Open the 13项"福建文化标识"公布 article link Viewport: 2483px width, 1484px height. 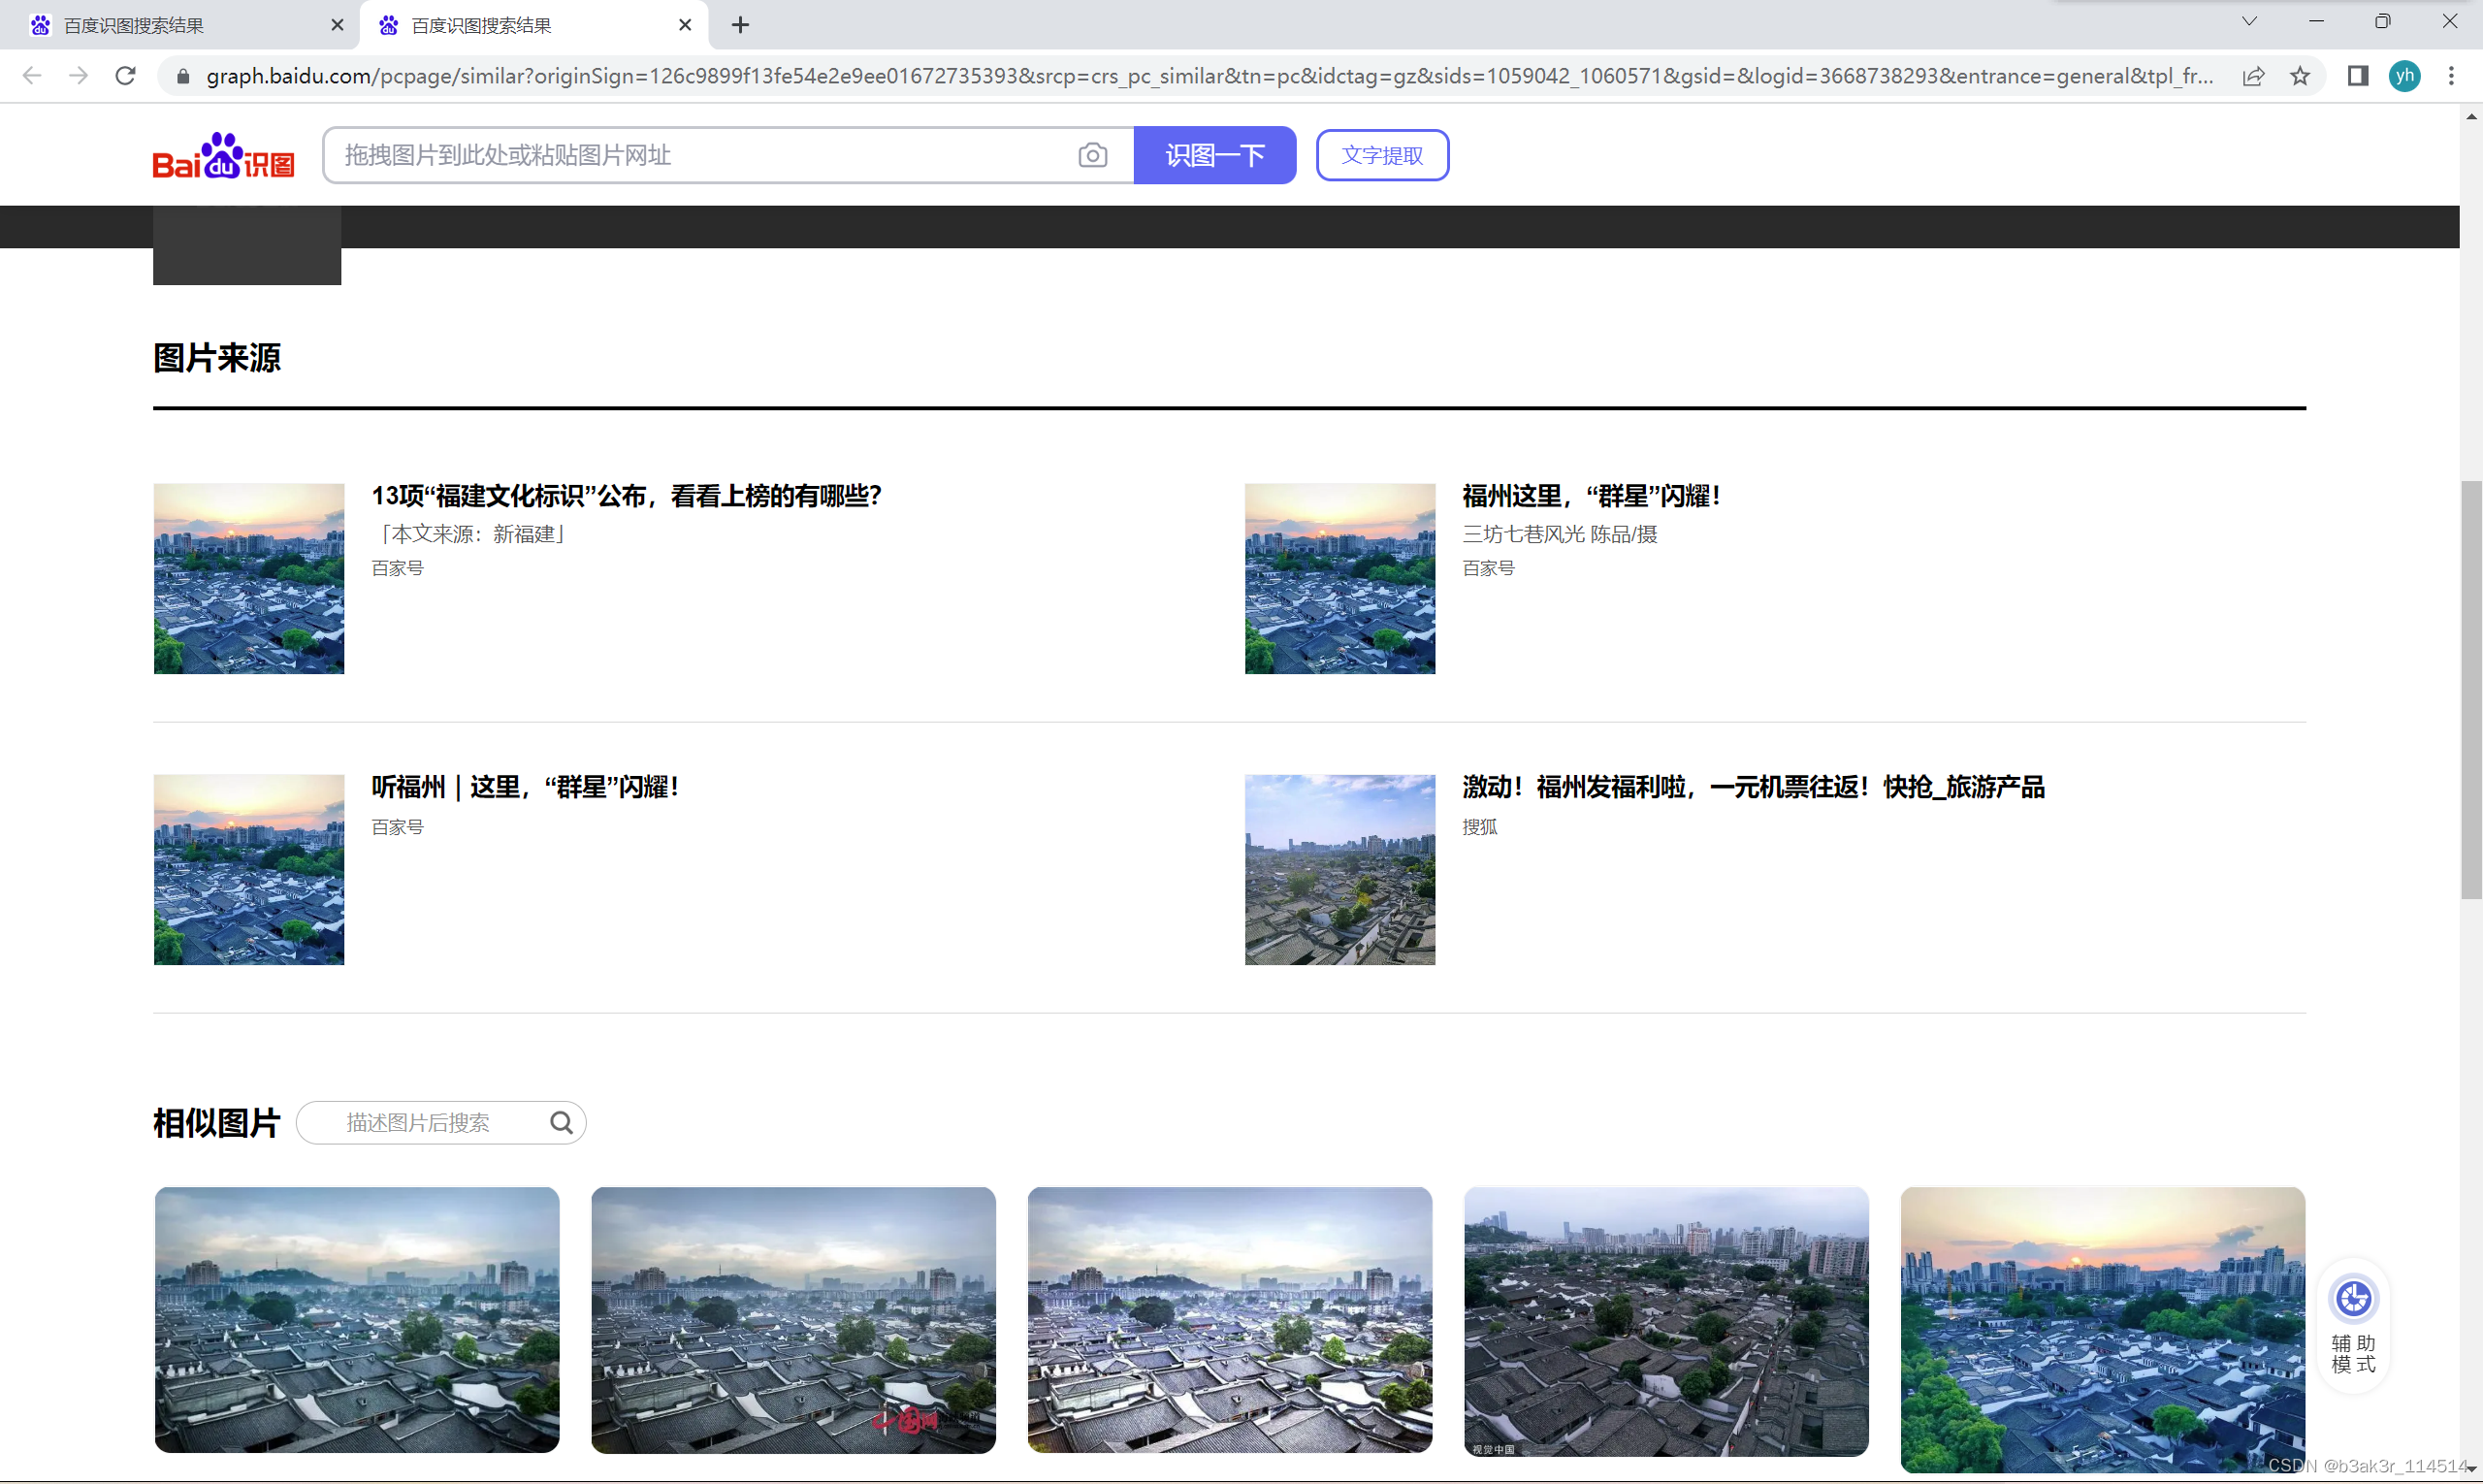pos(626,496)
